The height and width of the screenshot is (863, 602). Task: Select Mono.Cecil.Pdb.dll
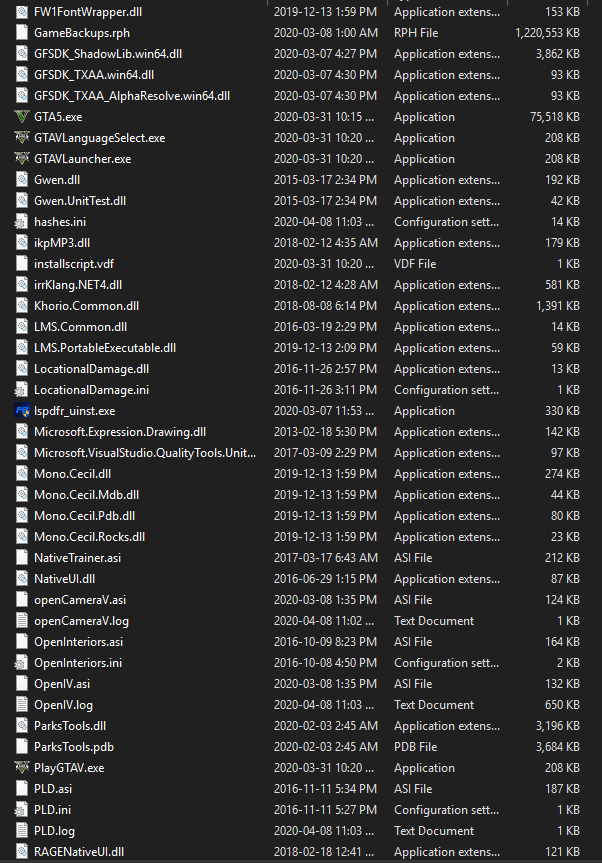(85, 516)
